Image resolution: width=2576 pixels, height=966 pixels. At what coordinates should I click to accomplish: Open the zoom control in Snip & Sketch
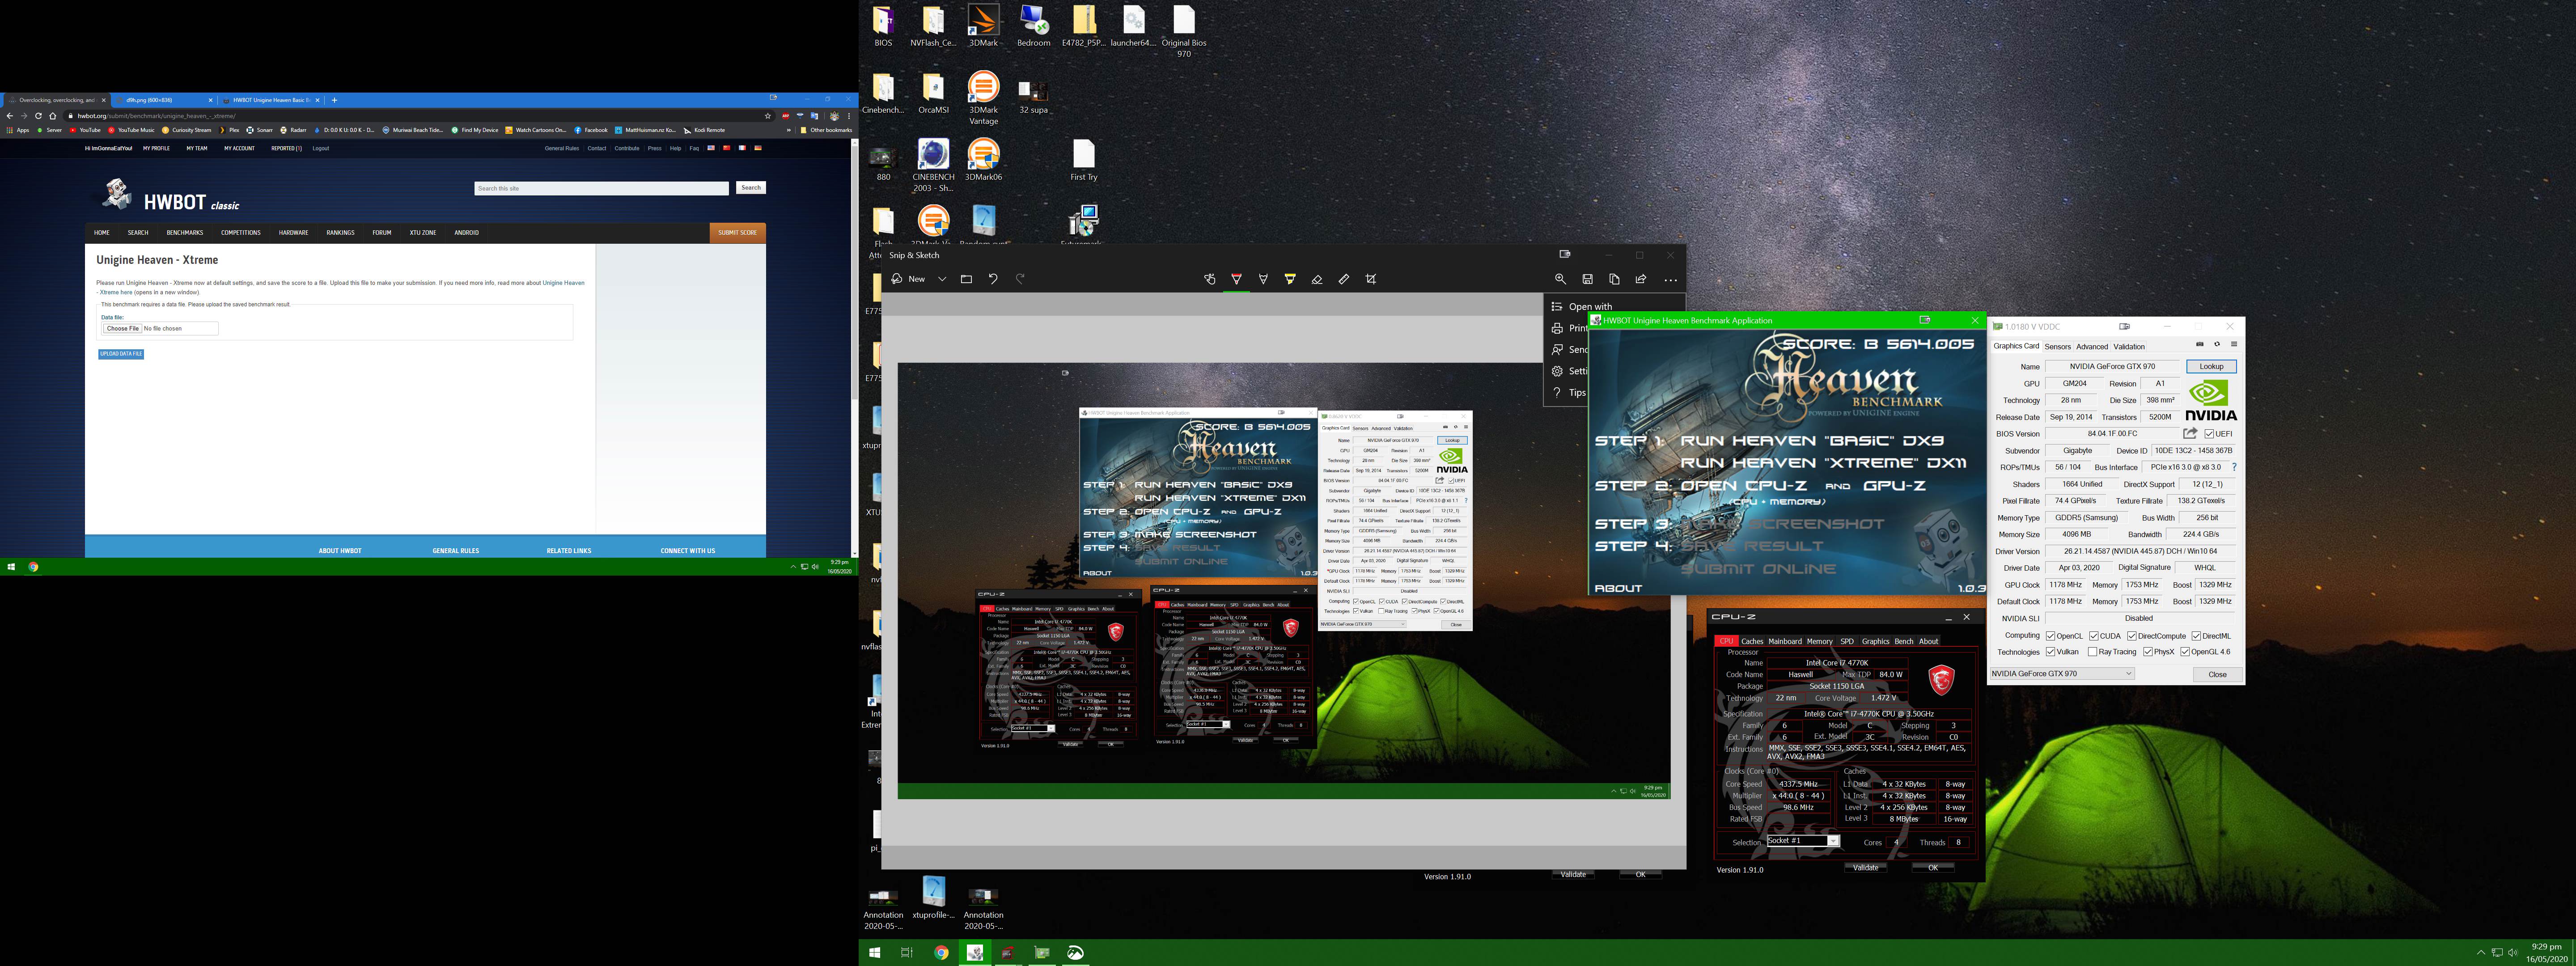point(1560,279)
